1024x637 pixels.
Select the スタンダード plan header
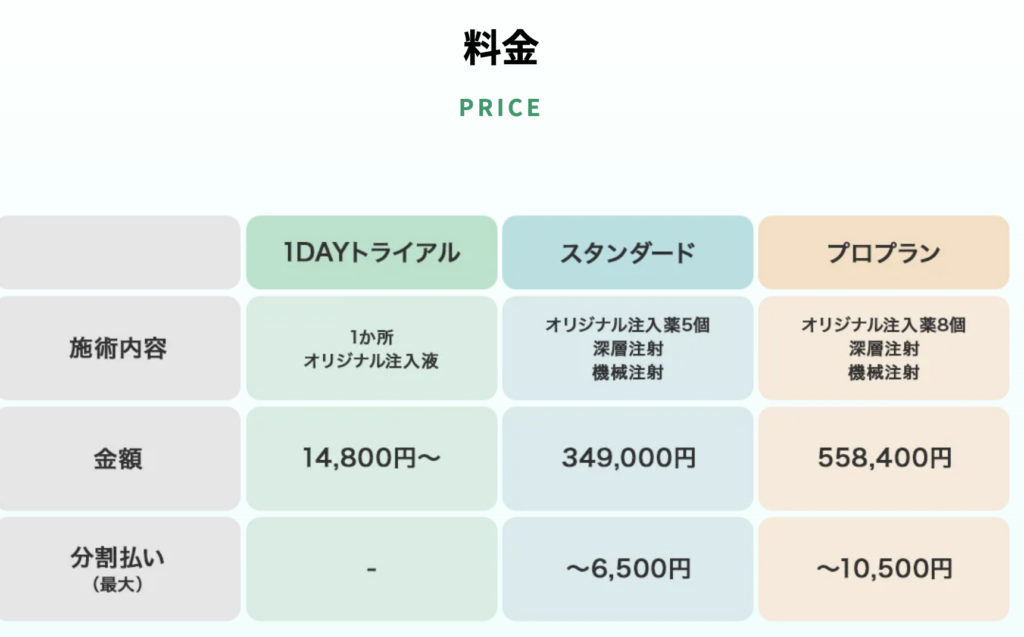pos(627,253)
